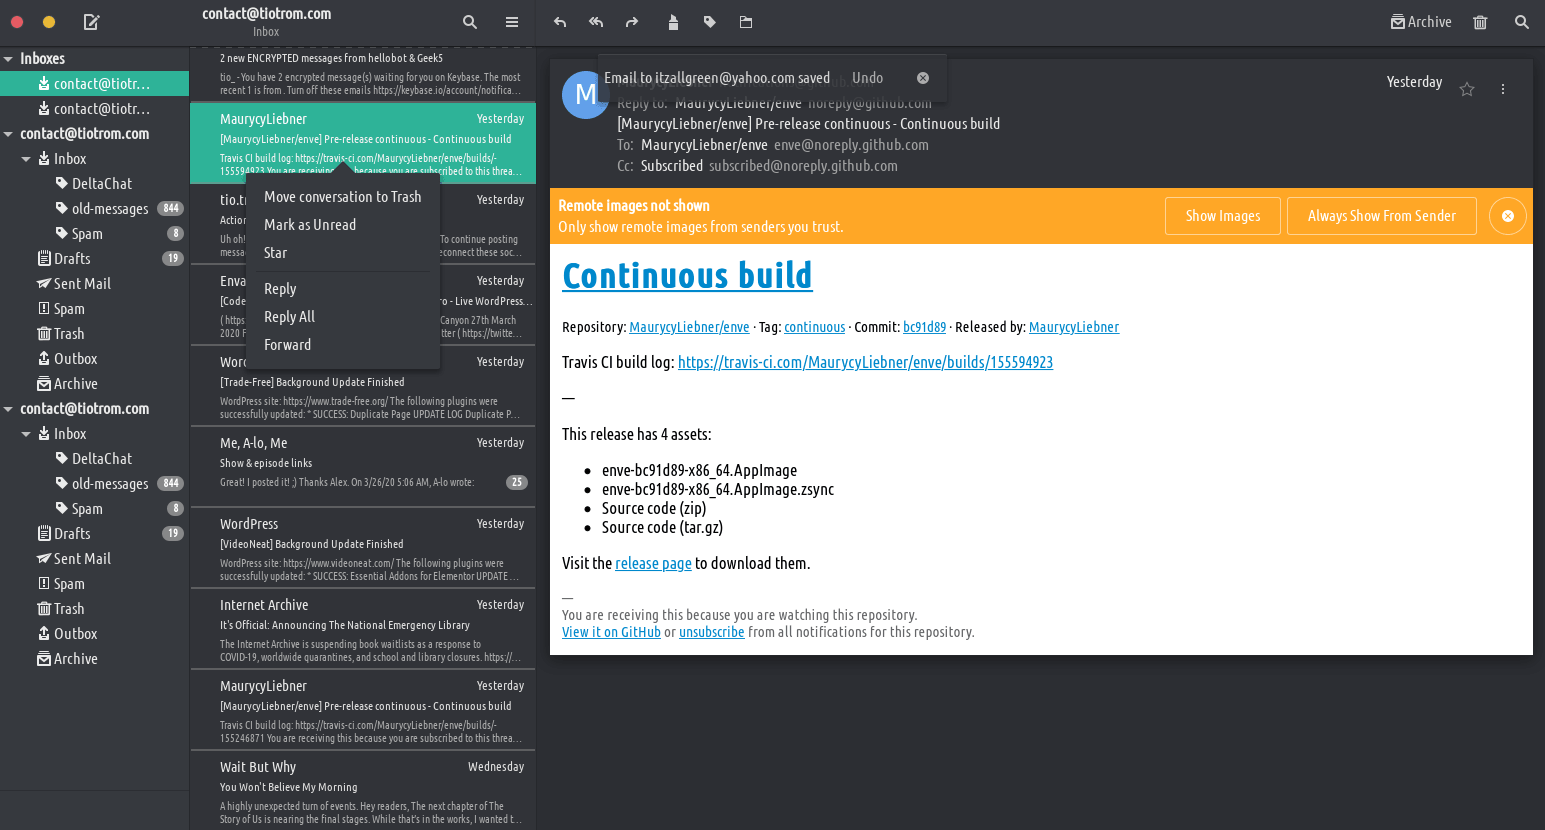Close the email saved notification
Image resolution: width=1545 pixels, height=830 pixels.
(x=923, y=78)
